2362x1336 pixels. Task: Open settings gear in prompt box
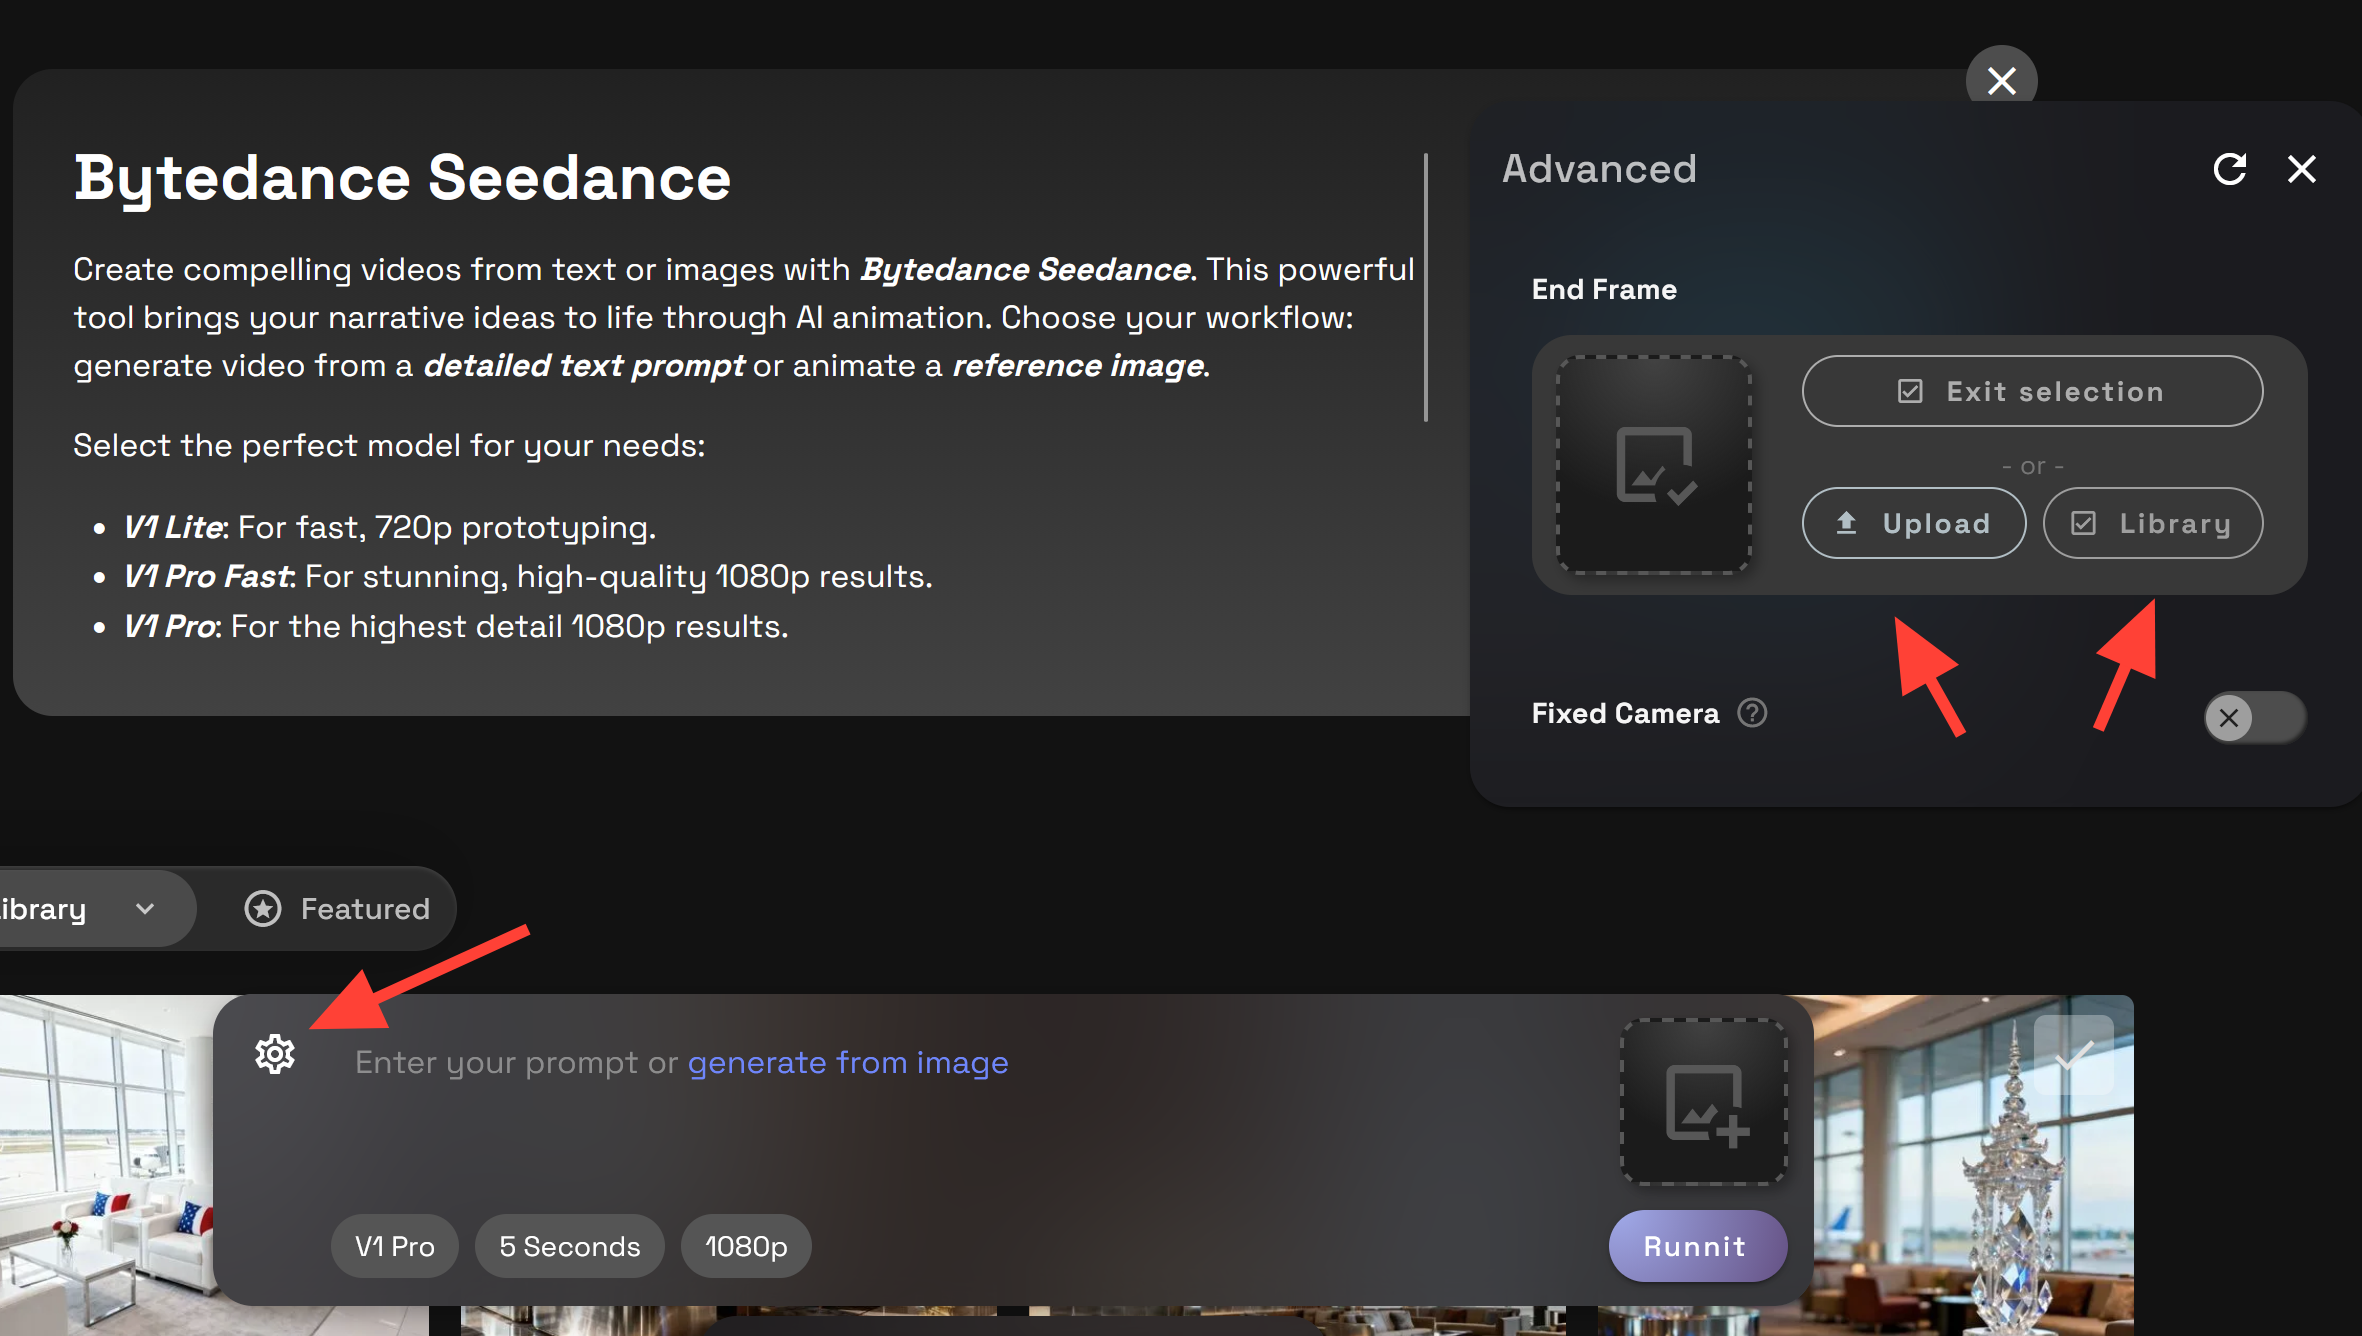(x=275, y=1054)
